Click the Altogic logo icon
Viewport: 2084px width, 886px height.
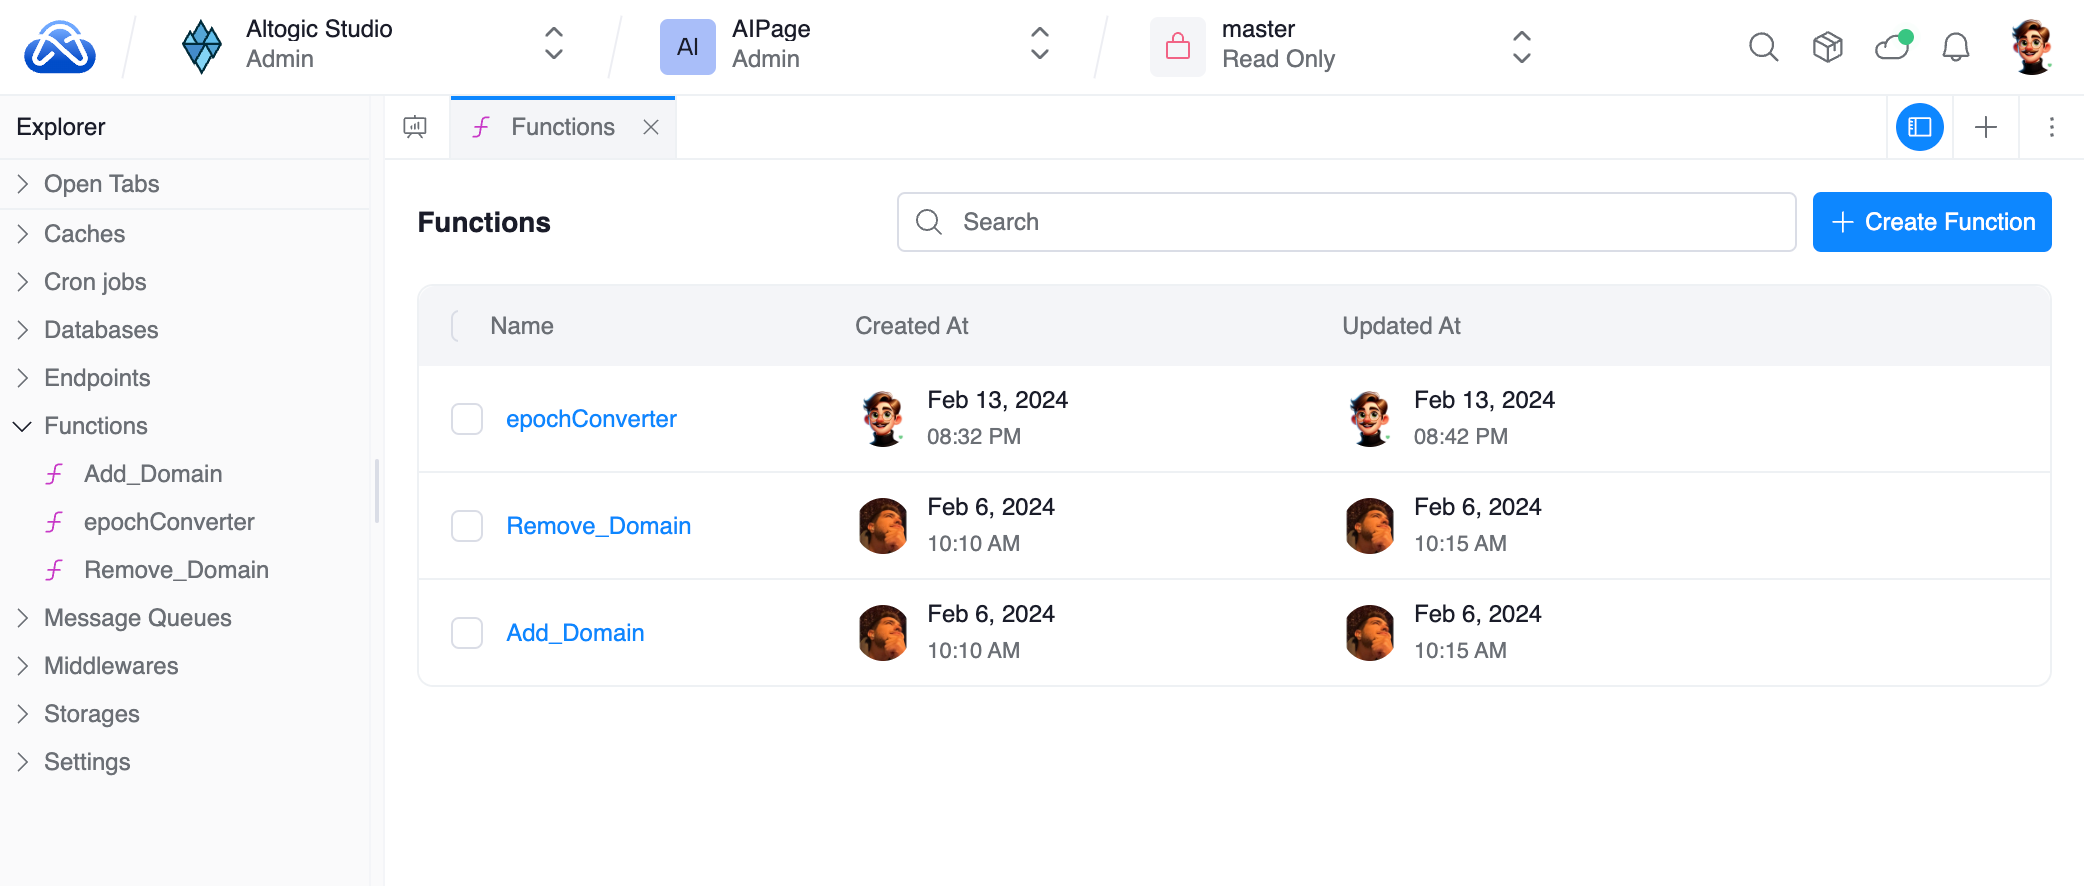point(60,47)
